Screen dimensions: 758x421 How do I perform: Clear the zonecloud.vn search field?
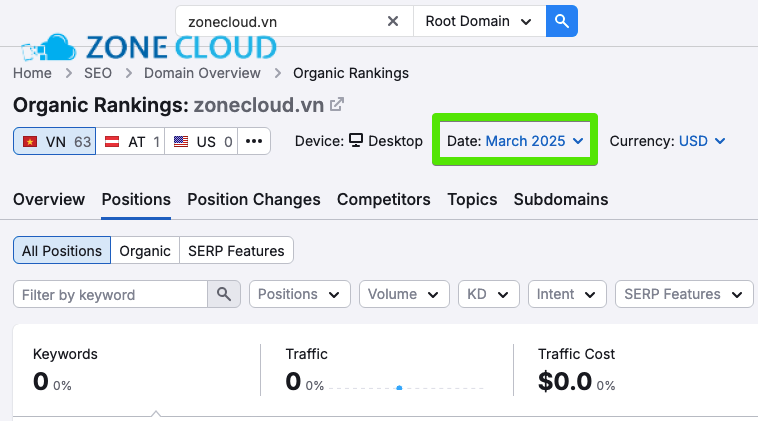[x=393, y=21]
